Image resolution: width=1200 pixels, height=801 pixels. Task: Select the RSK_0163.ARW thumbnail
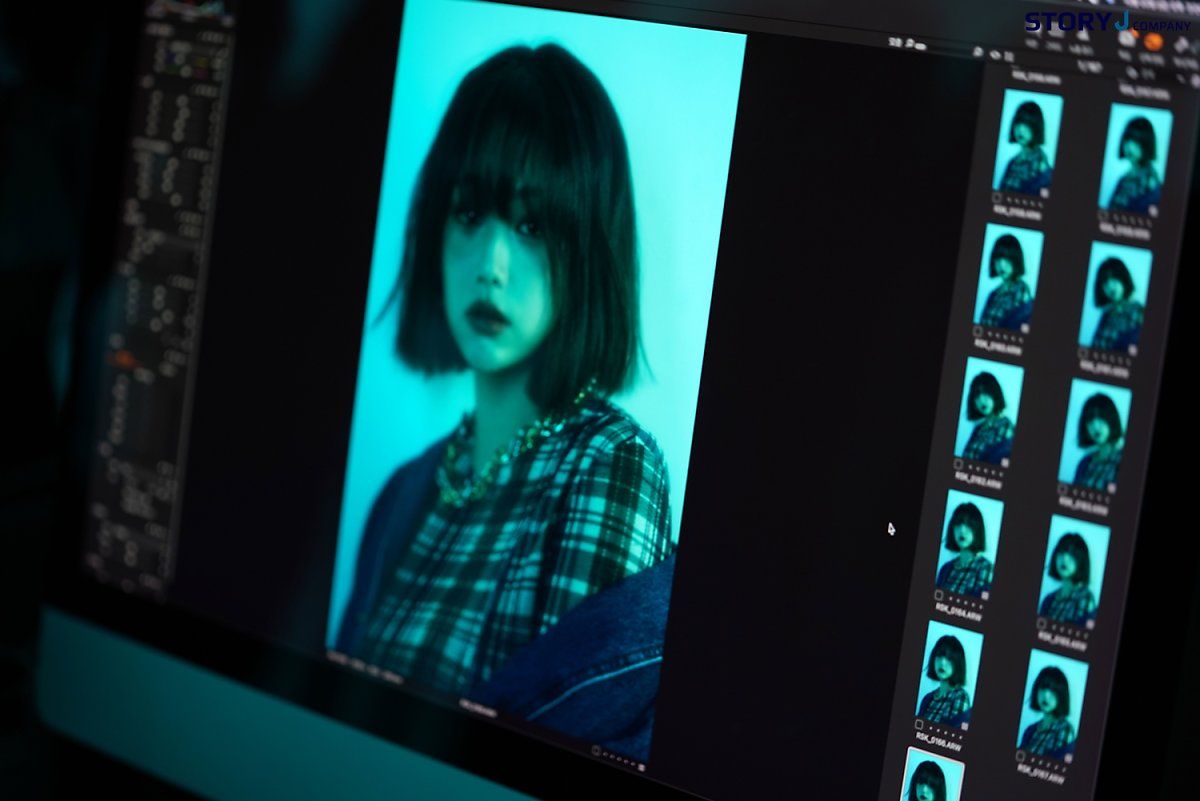point(1094,435)
